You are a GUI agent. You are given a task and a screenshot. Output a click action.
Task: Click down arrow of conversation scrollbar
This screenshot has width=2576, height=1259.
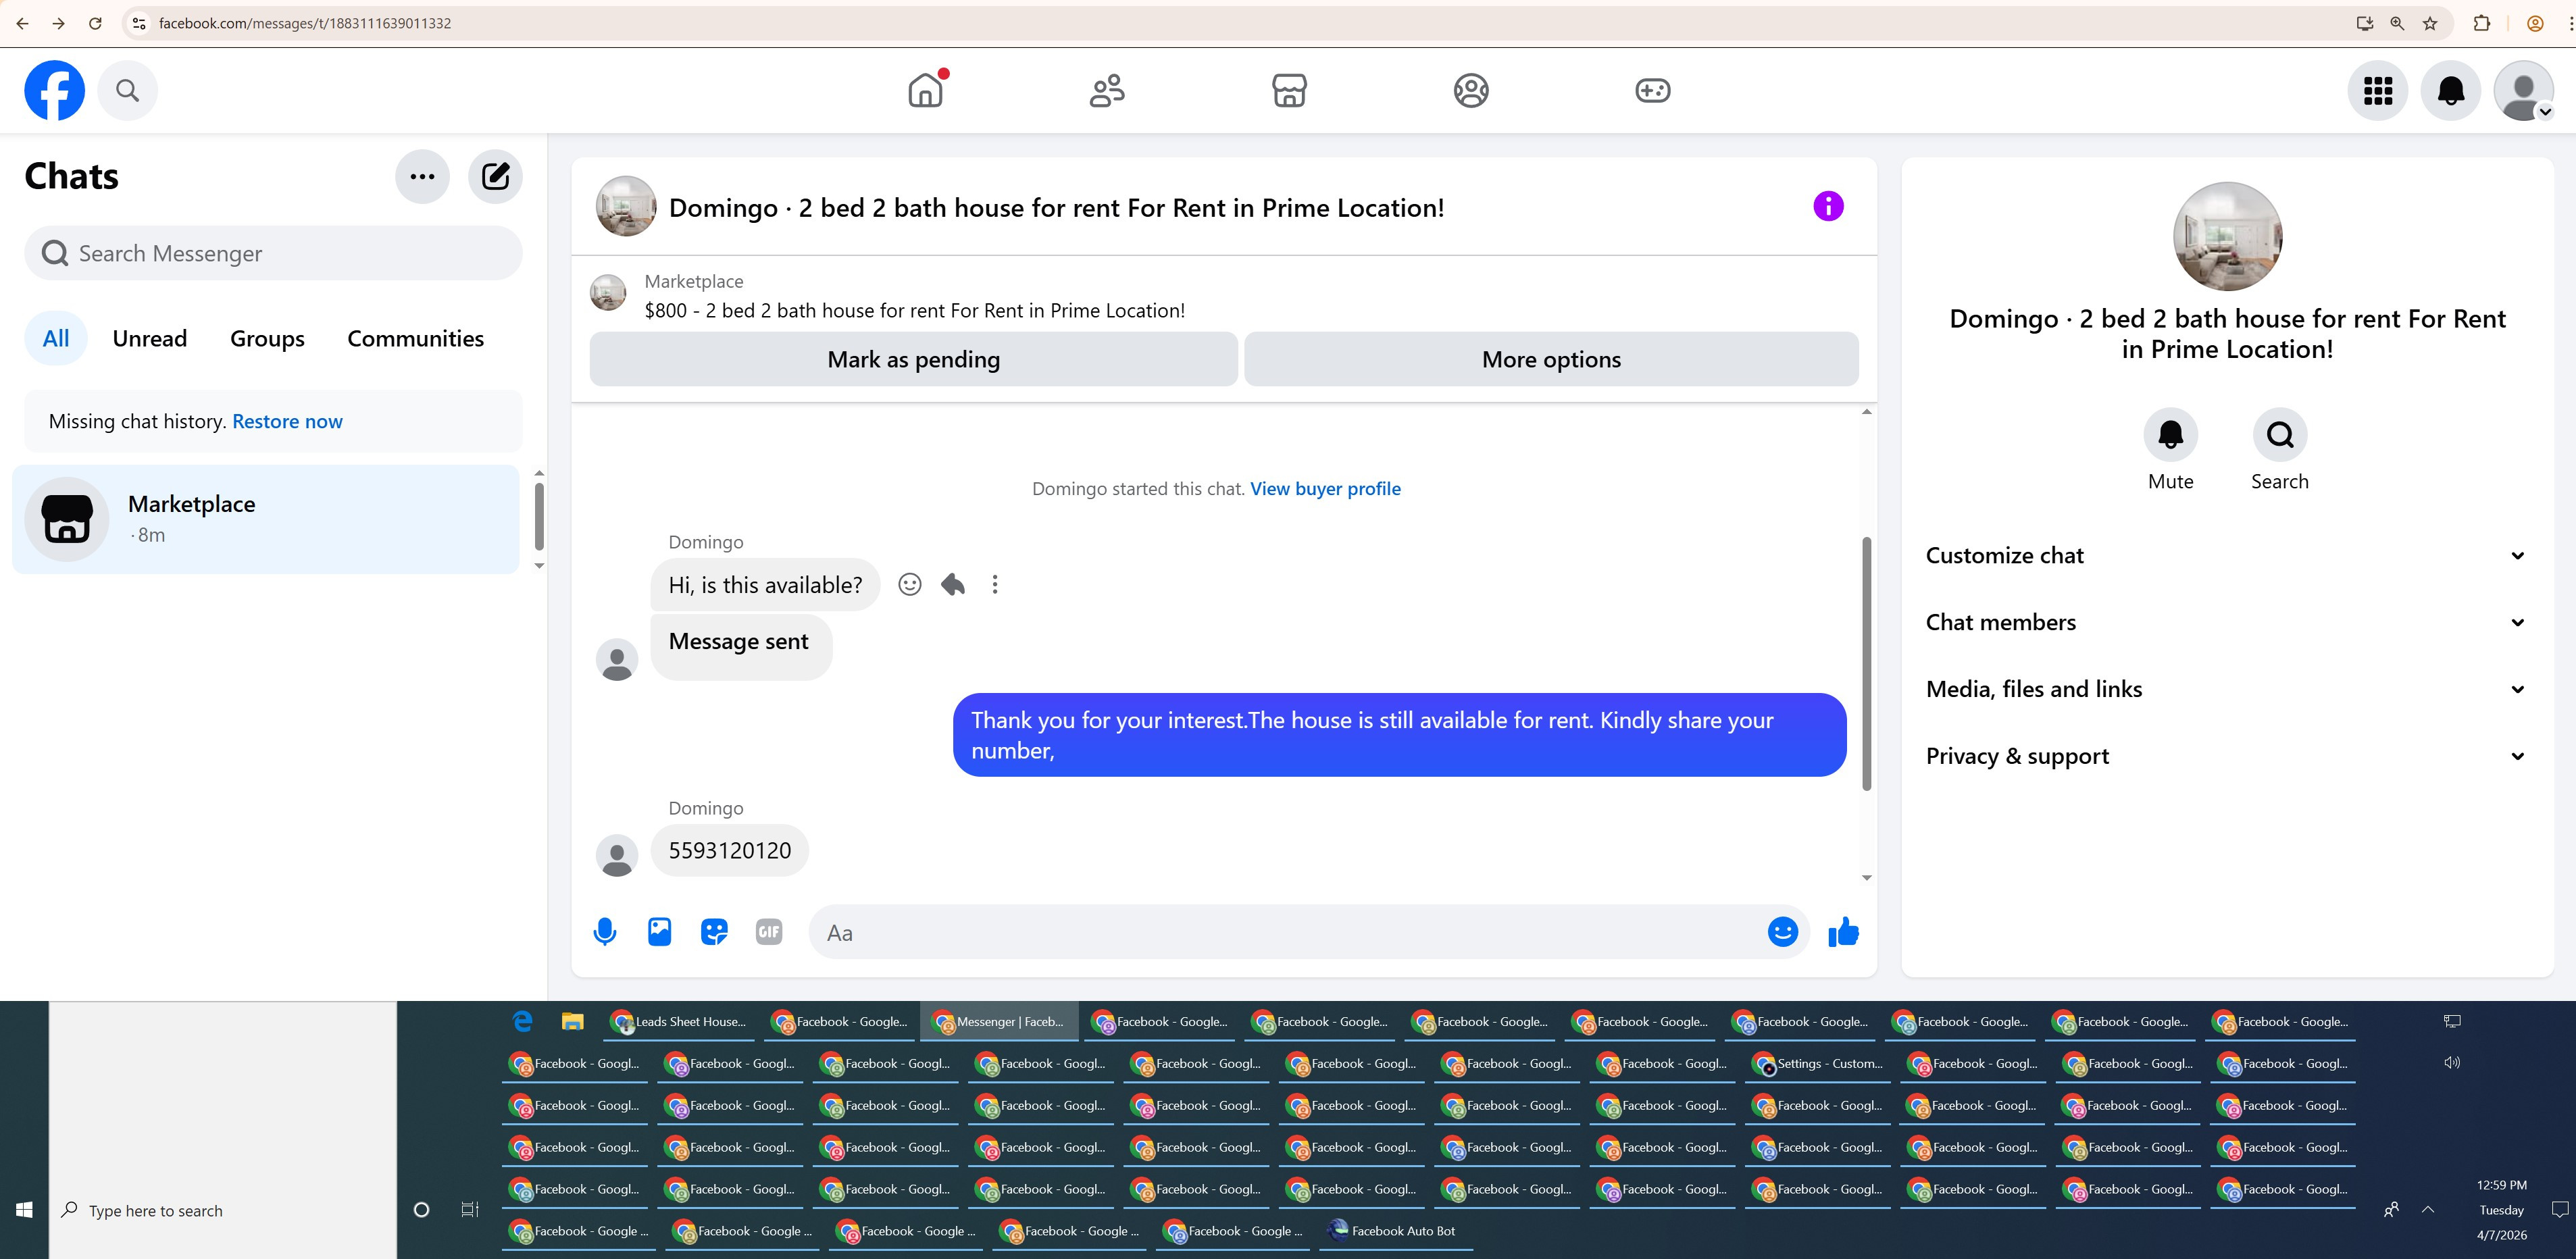click(x=1866, y=878)
